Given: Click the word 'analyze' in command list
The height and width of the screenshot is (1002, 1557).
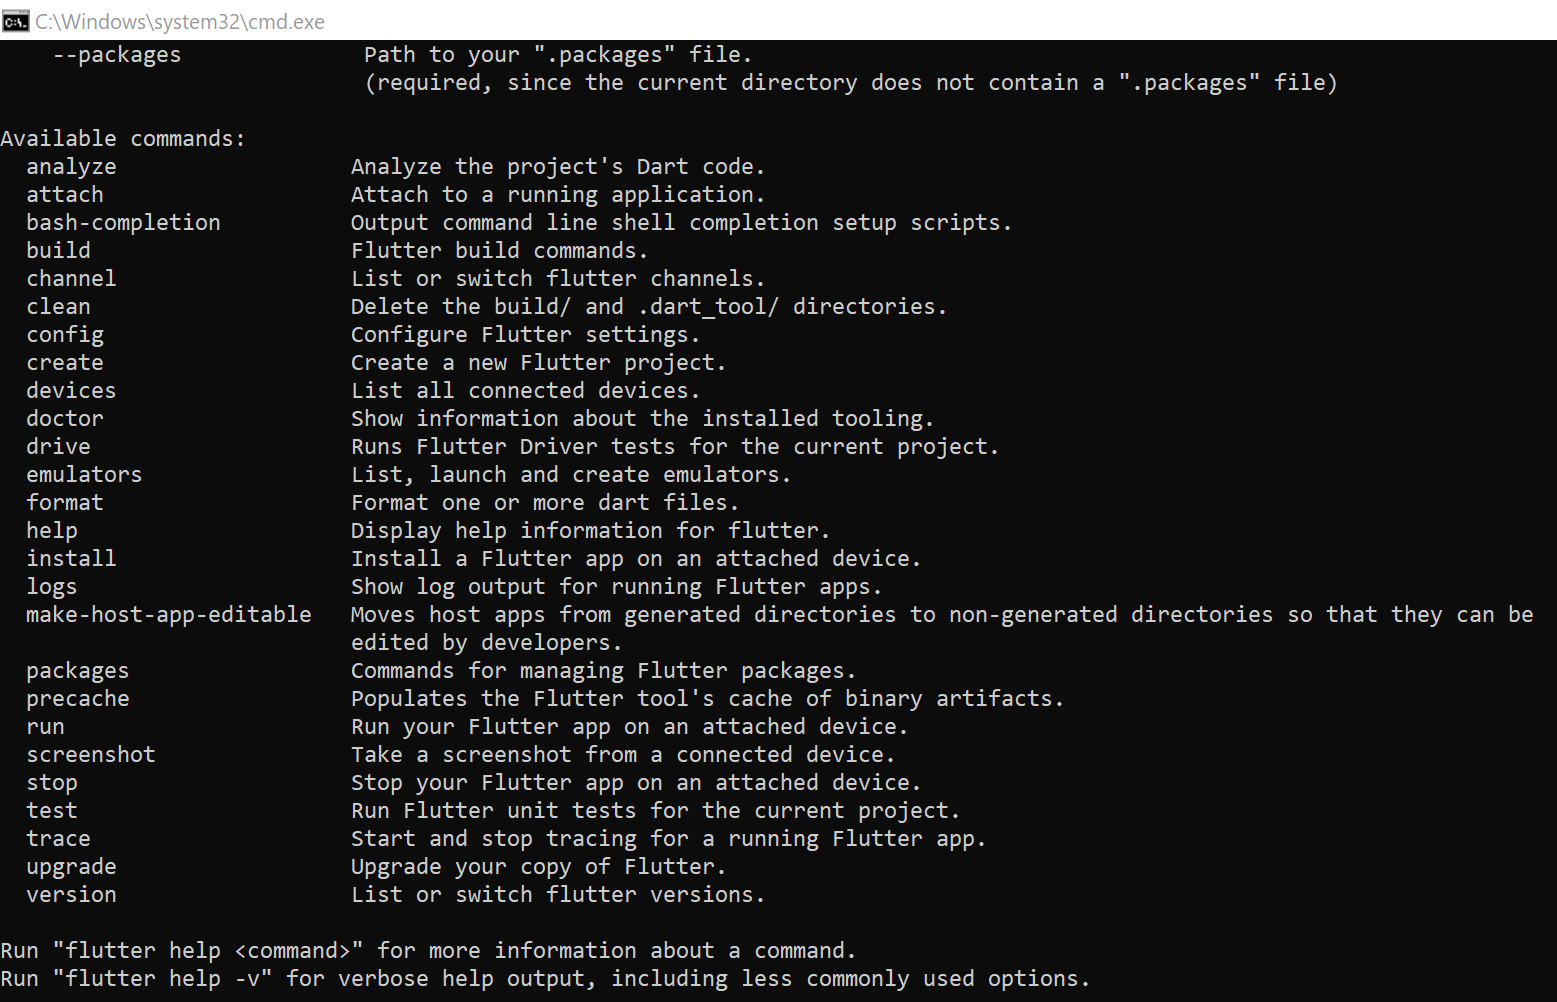Looking at the screenshot, I should [x=71, y=167].
